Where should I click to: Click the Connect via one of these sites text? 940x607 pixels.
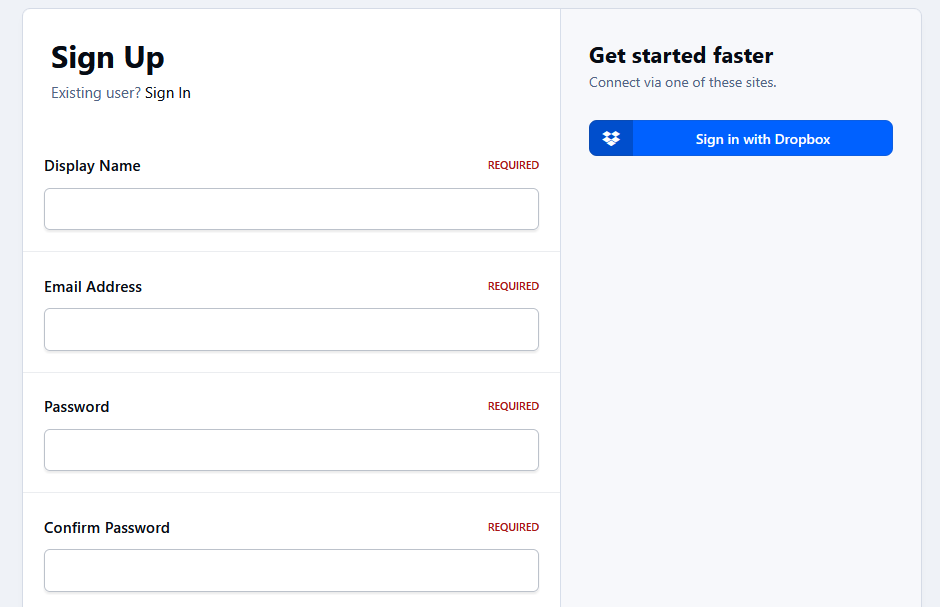pyautogui.click(x=682, y=83)
